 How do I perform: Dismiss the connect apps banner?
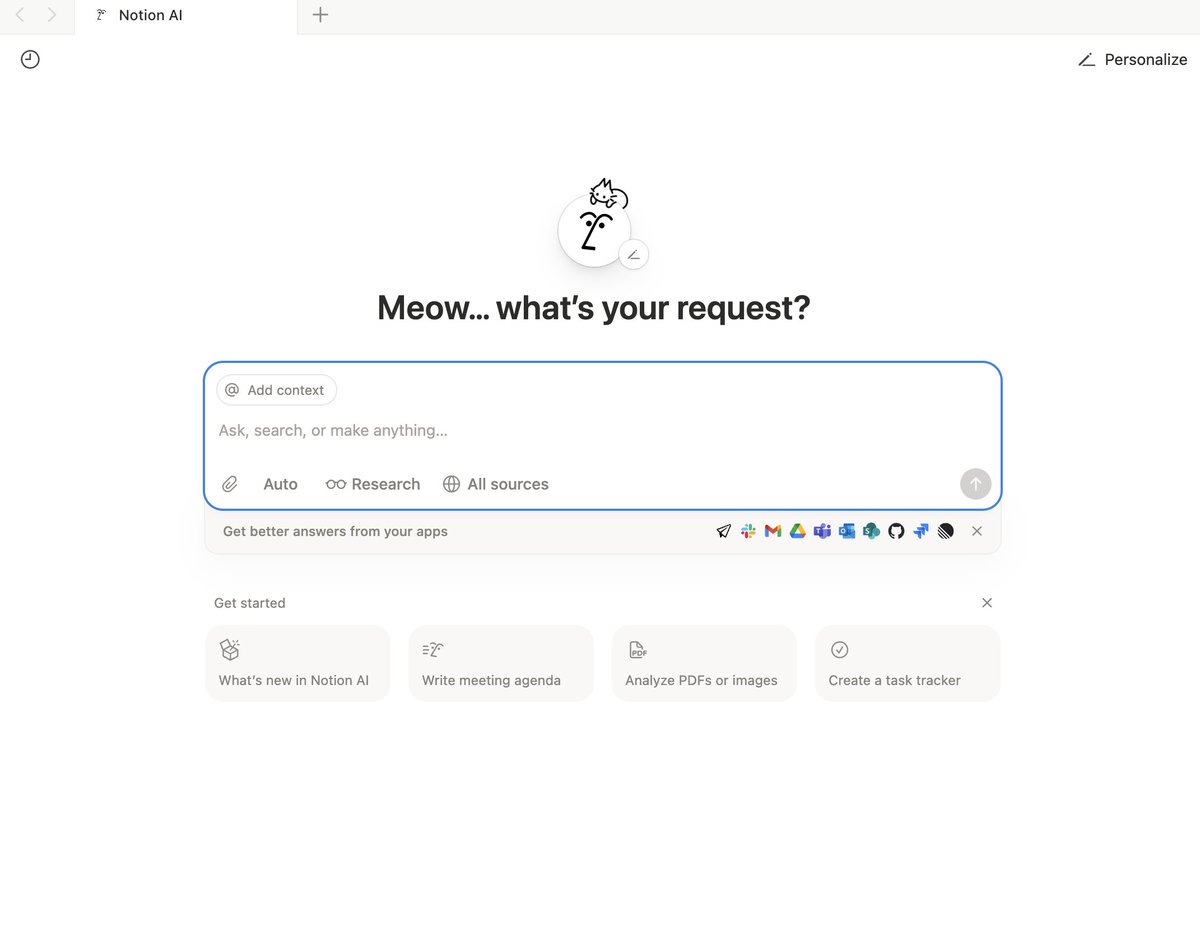coord(977,531)
